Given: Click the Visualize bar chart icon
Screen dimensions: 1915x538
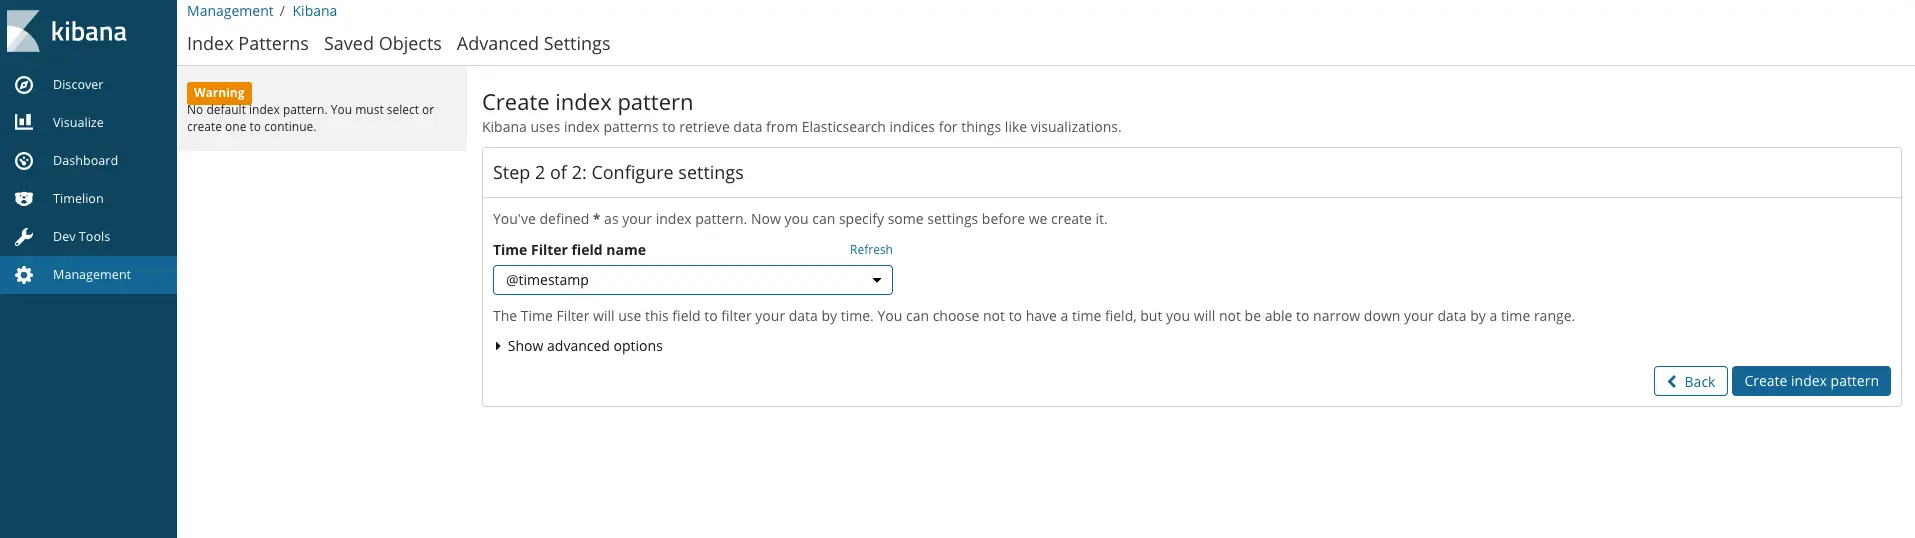Looking at the screenshot, I should pos(24,122).
